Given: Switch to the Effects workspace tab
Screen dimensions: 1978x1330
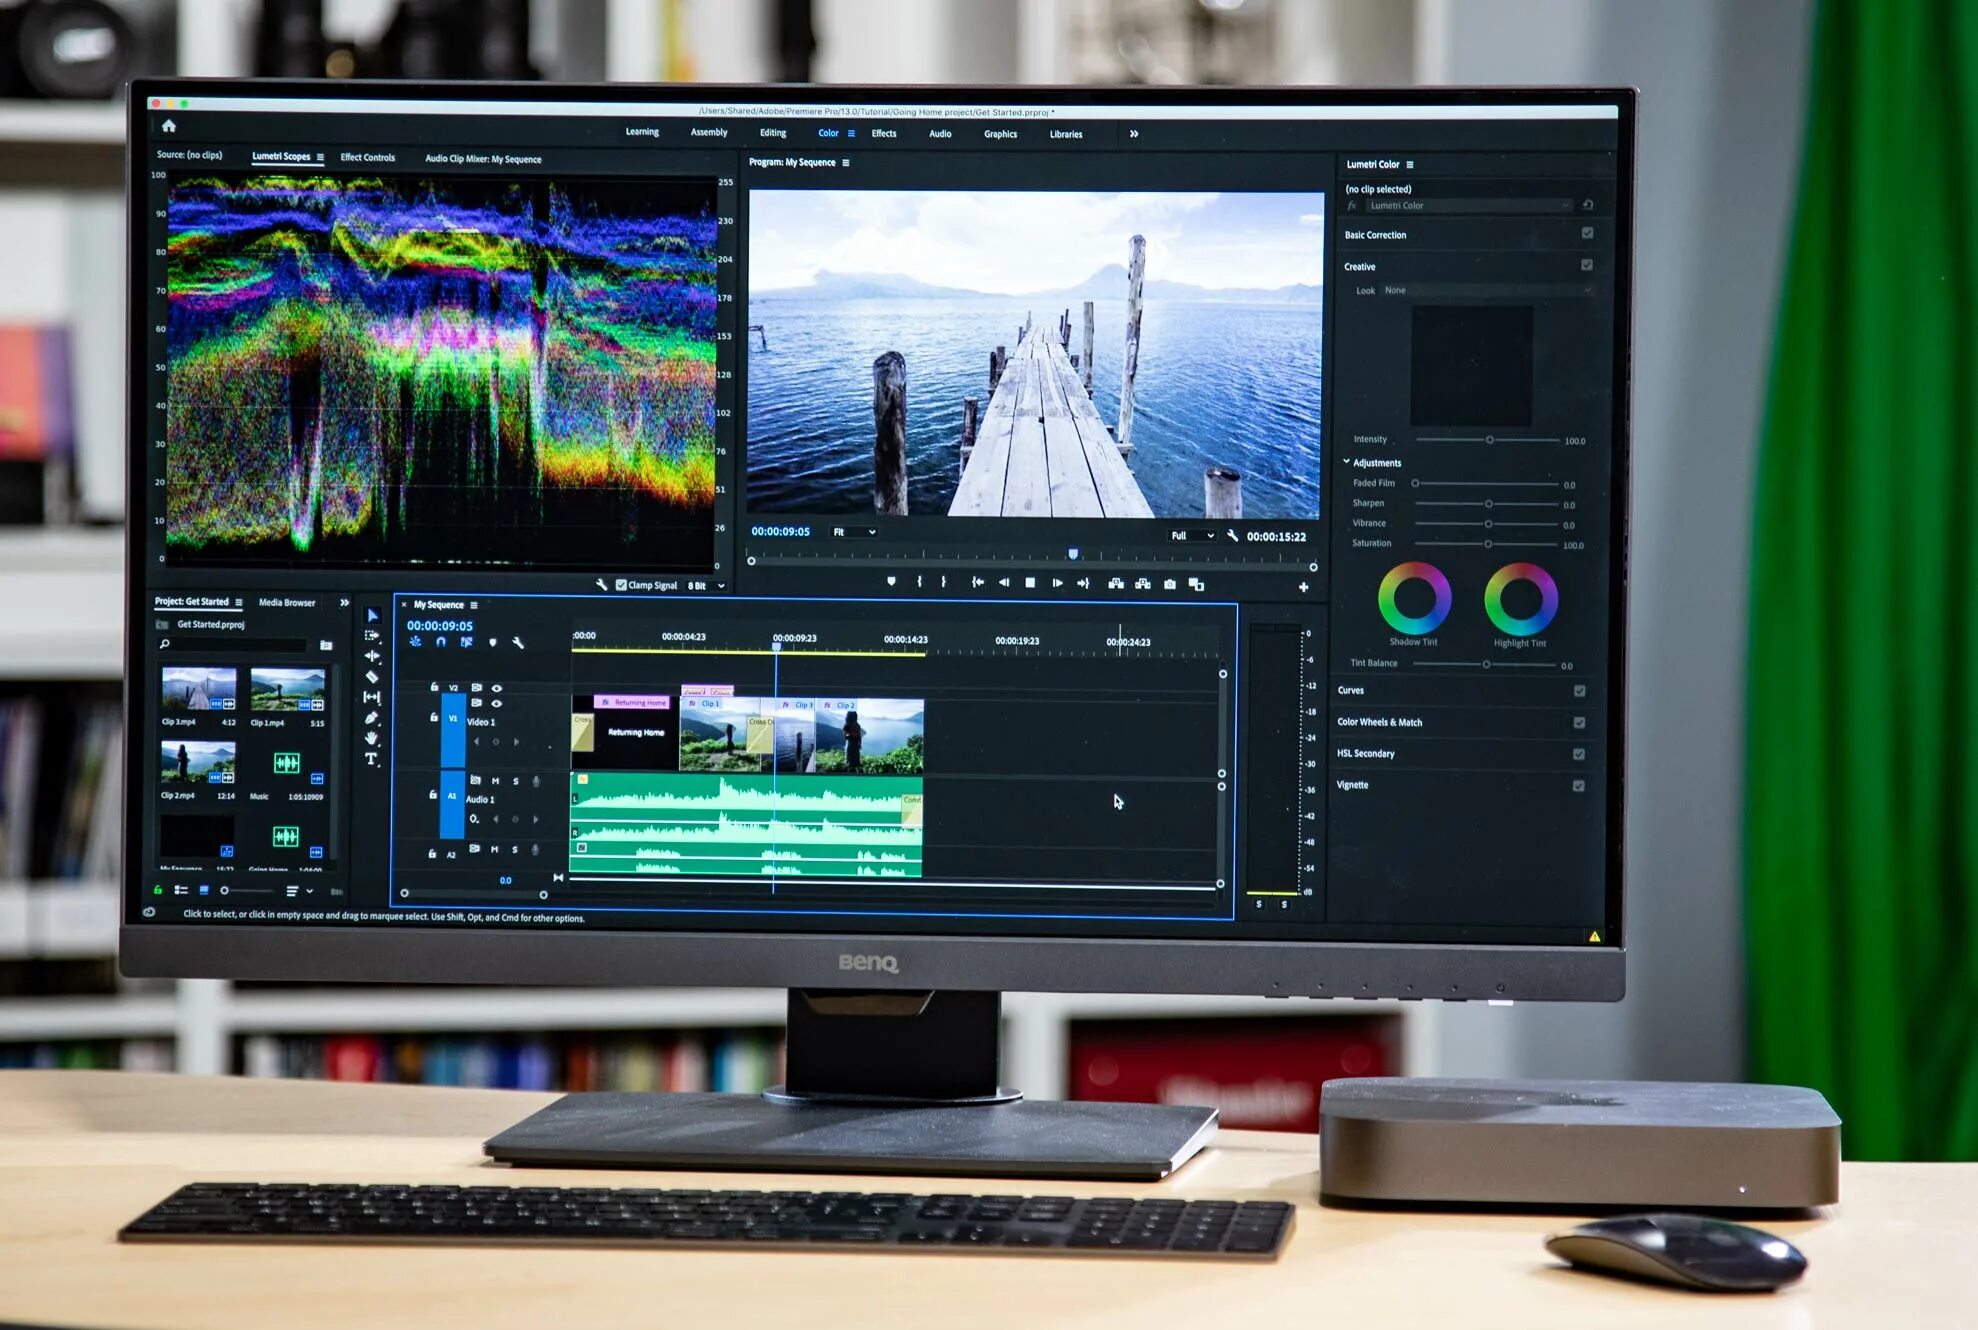Looking at the screenshot, I should tap(883, 133).
